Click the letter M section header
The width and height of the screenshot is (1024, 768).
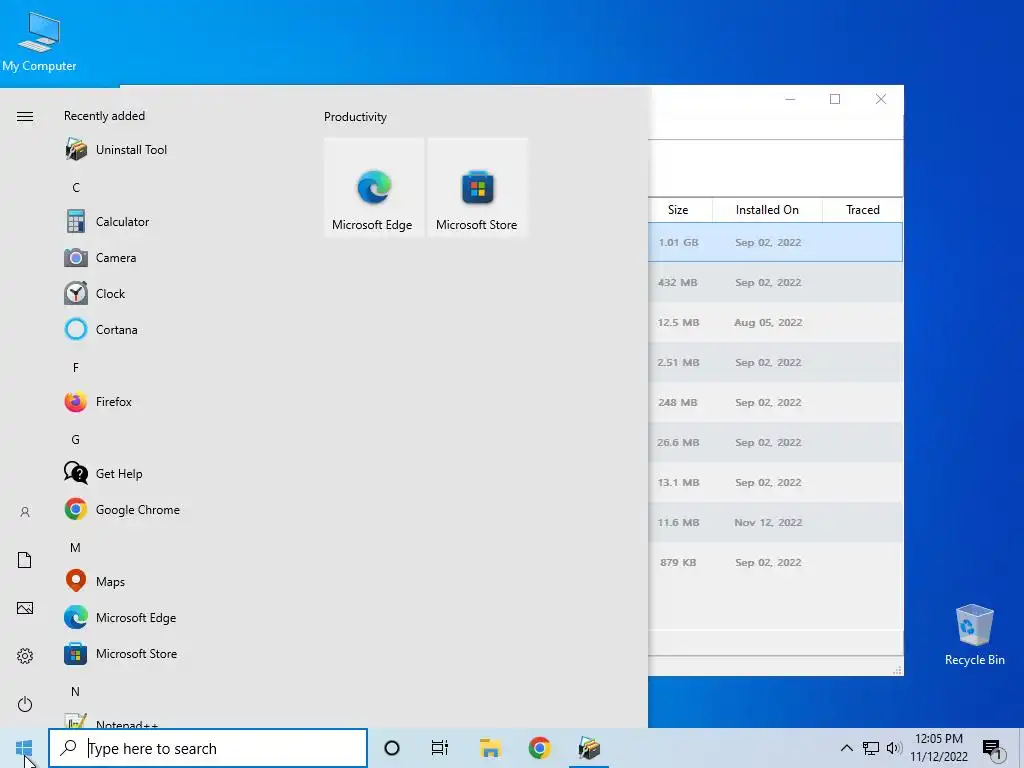tap(76, 547)
